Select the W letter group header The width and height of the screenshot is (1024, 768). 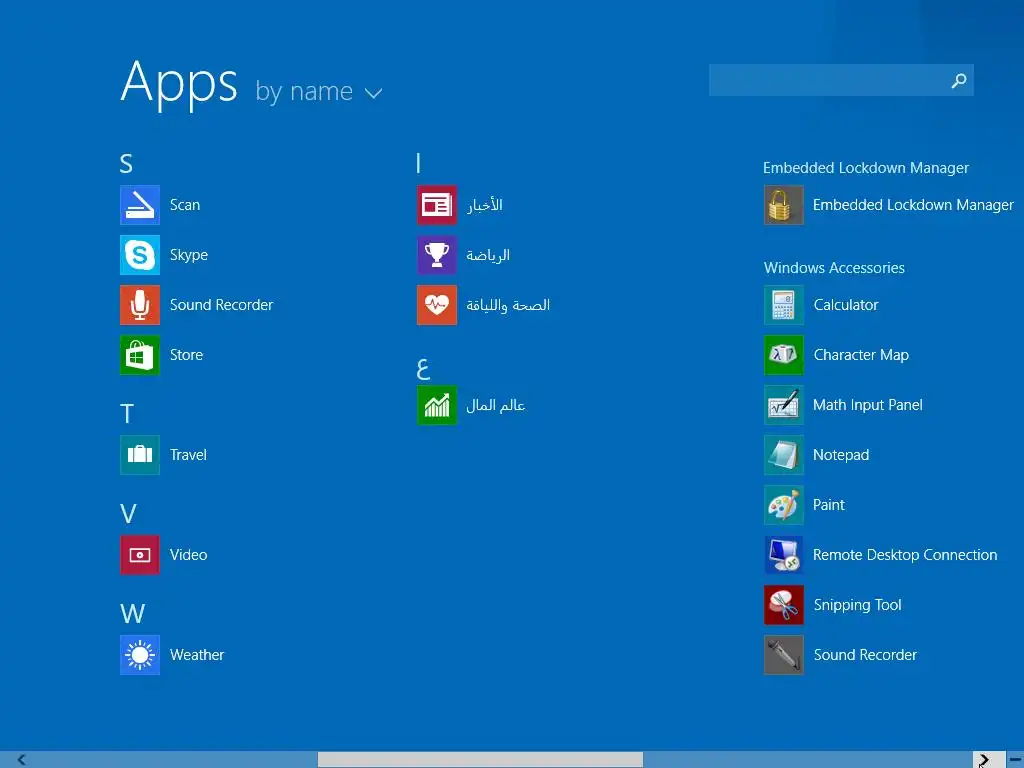pos(133,614)
